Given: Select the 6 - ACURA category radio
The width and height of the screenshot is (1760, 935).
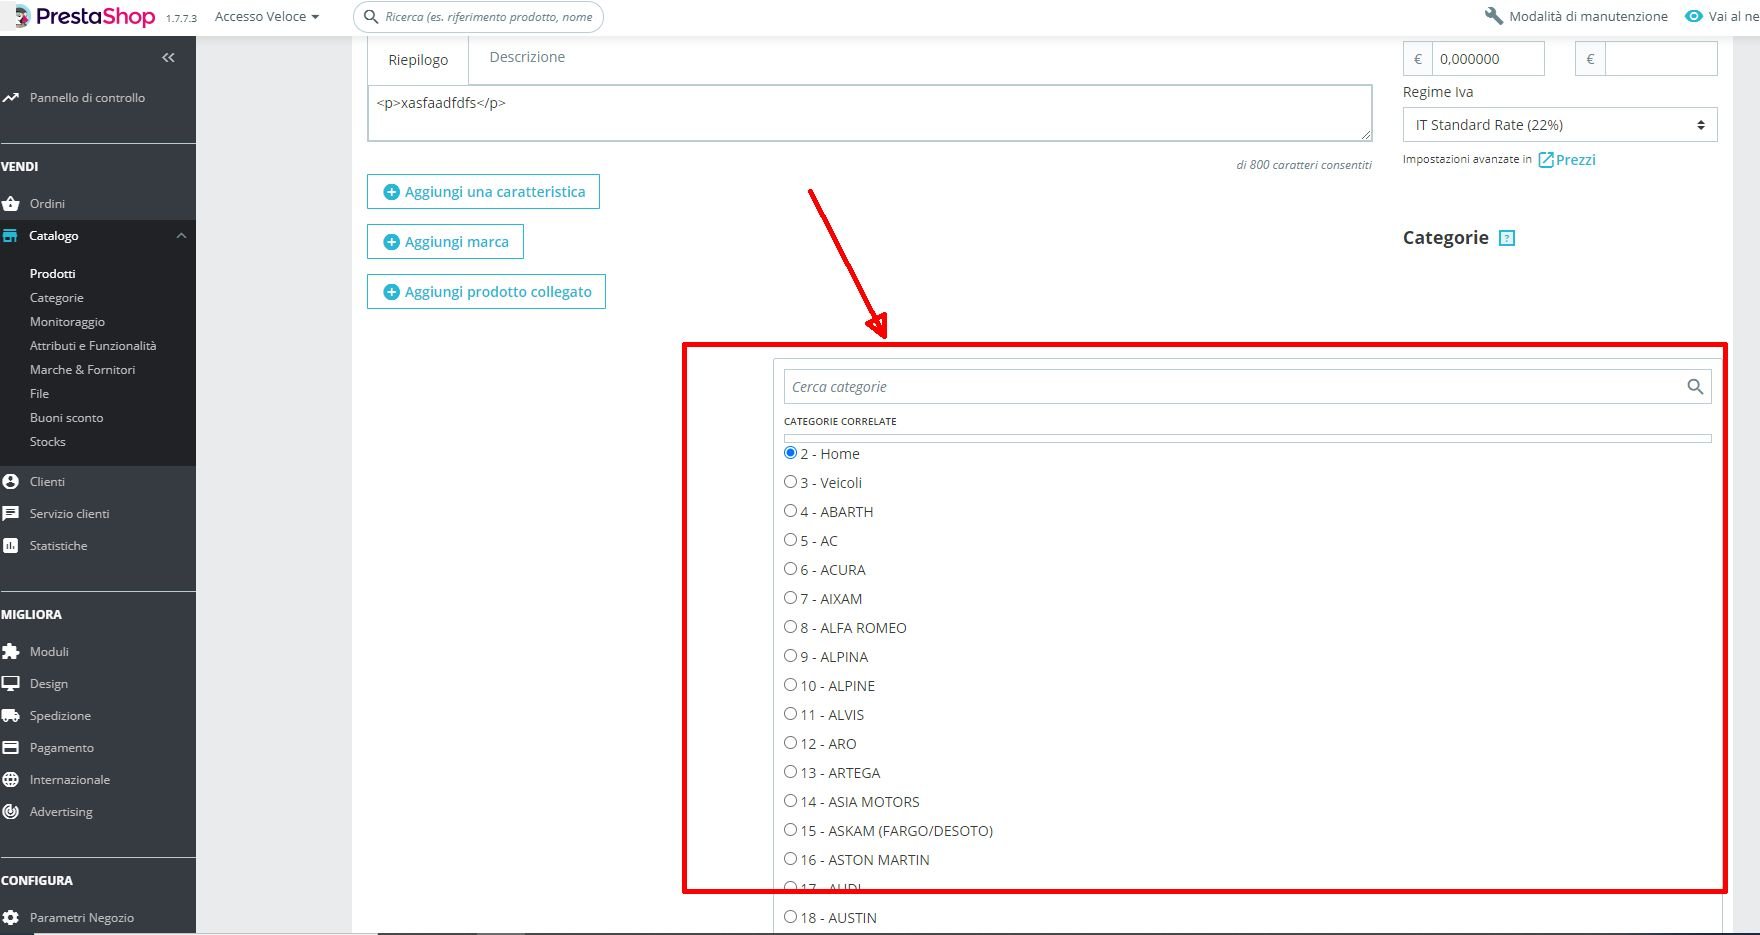Looking at the screenshot, I should click(x=791, y=569).
